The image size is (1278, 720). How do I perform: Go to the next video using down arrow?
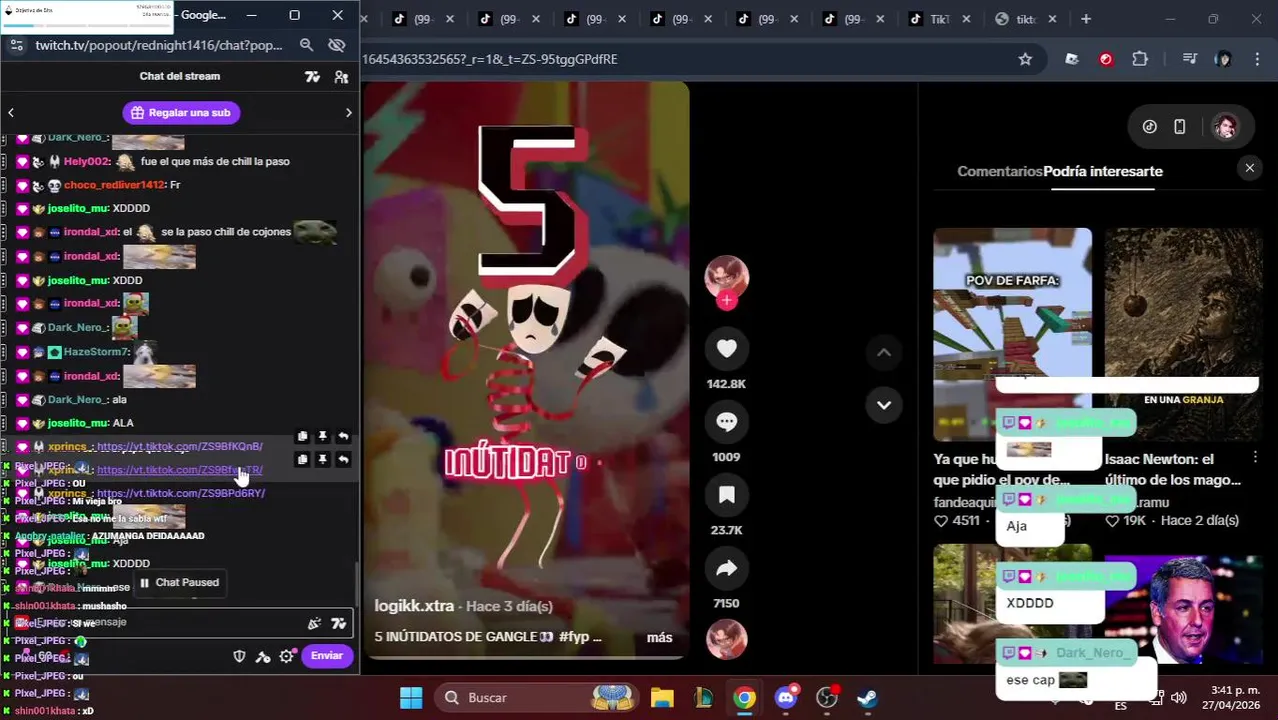point(884,405)
